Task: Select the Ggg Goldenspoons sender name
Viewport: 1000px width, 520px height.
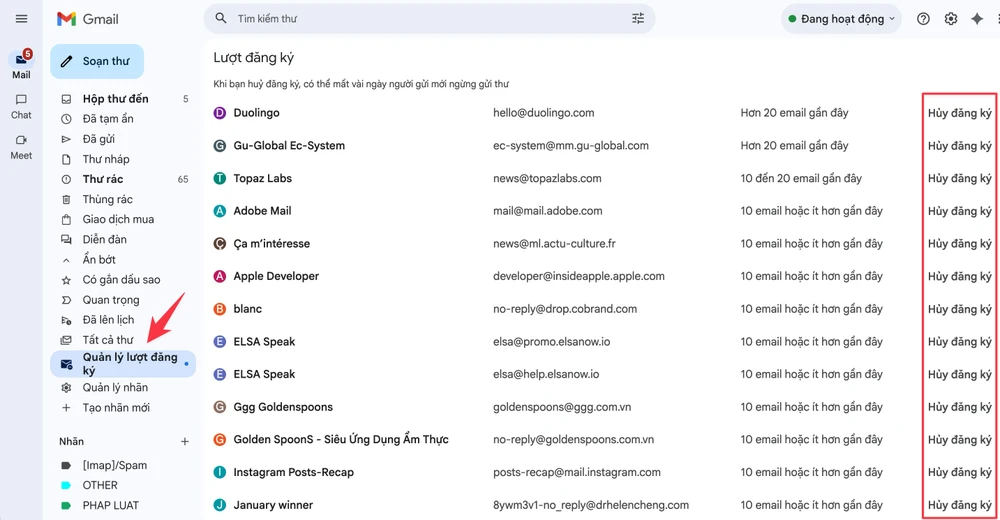Action: pyautogui.click(x=283, y=407)
